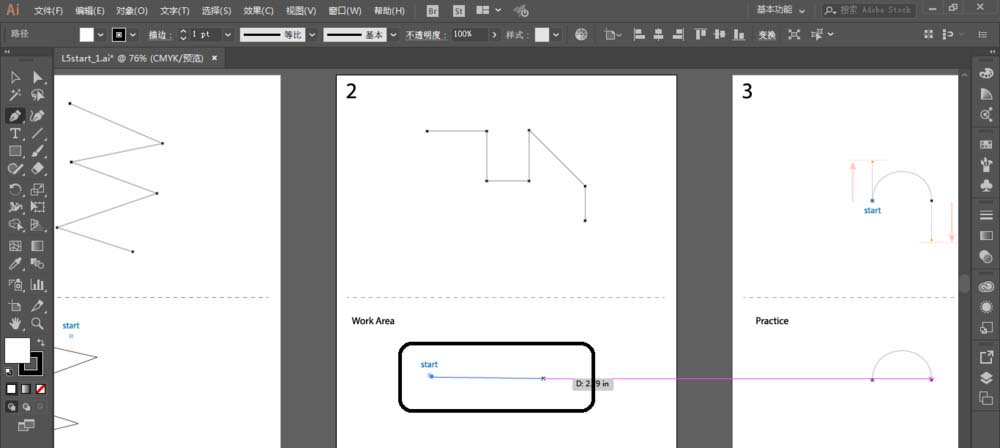
Task: Select the Type tool
Action: click(15, 133)
